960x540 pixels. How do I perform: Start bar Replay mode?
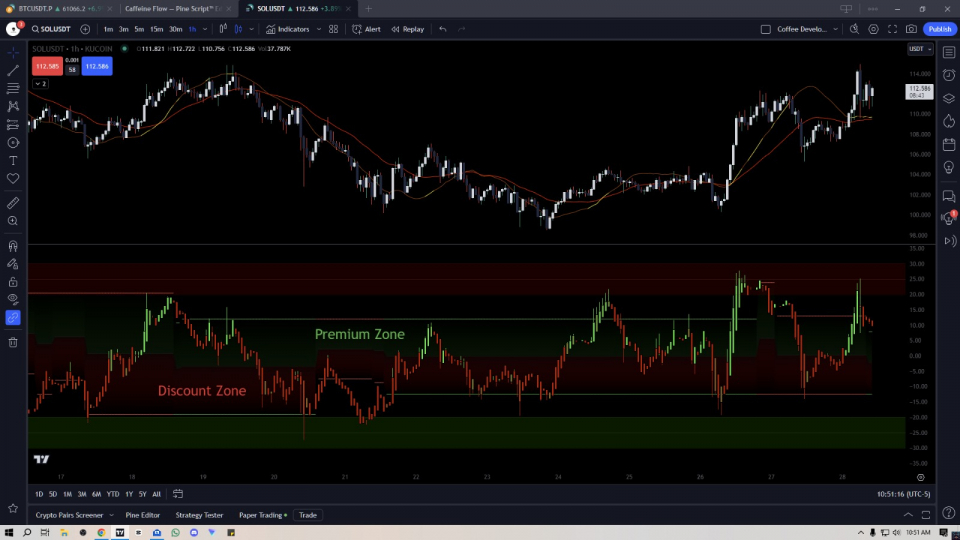click(407, 29)
